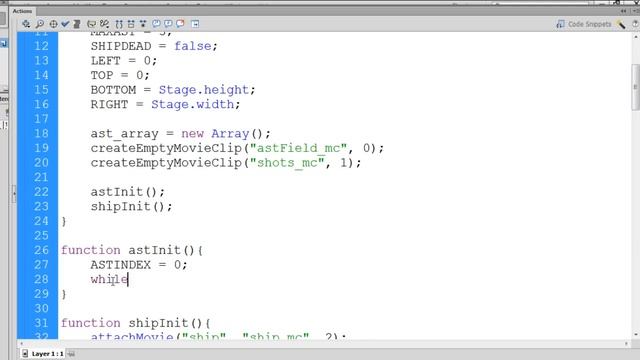
Task: Click the Auto format icon
Action: 77,24
